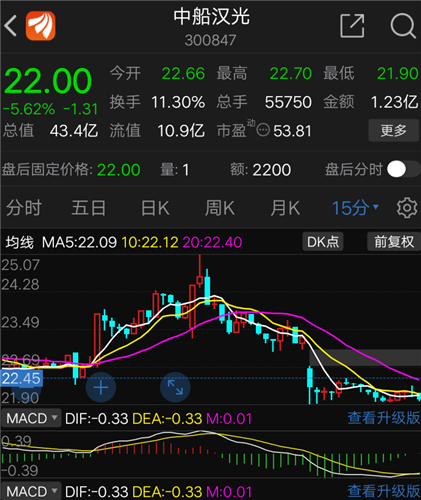The width and height of the screenshot is (421, 500).
Task: Tap the expand fullscreen chart icon
Action: [175, 388]
